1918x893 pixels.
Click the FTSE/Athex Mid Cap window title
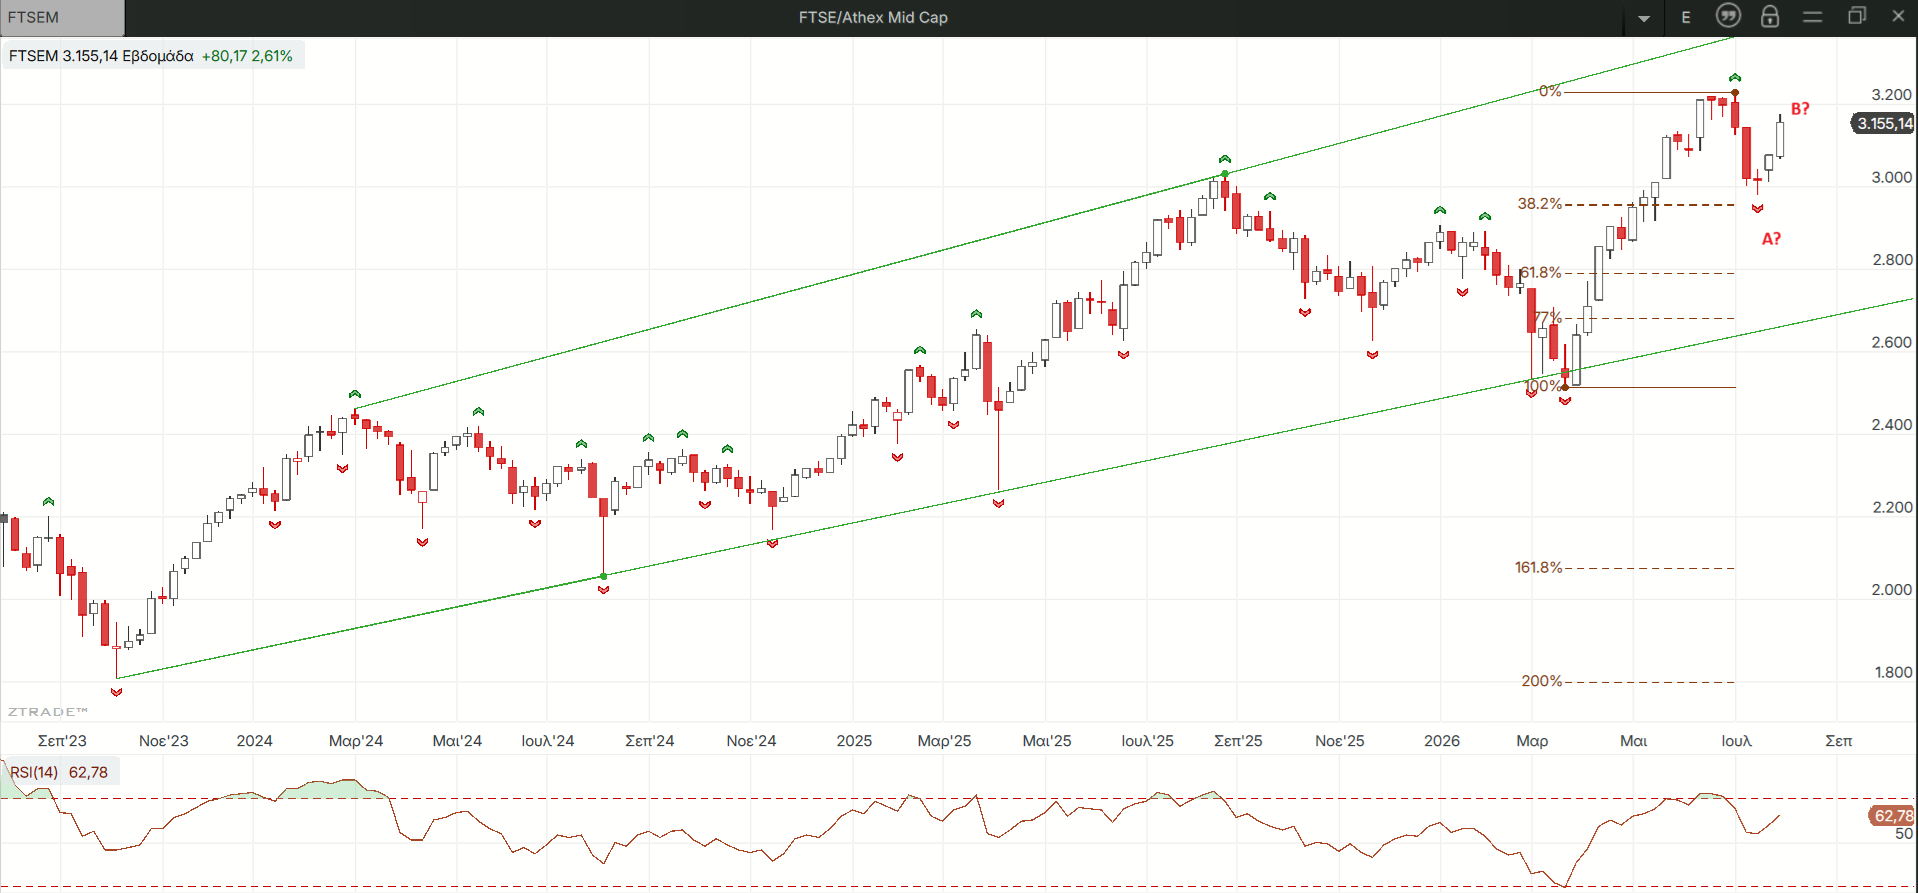[873, 17]
